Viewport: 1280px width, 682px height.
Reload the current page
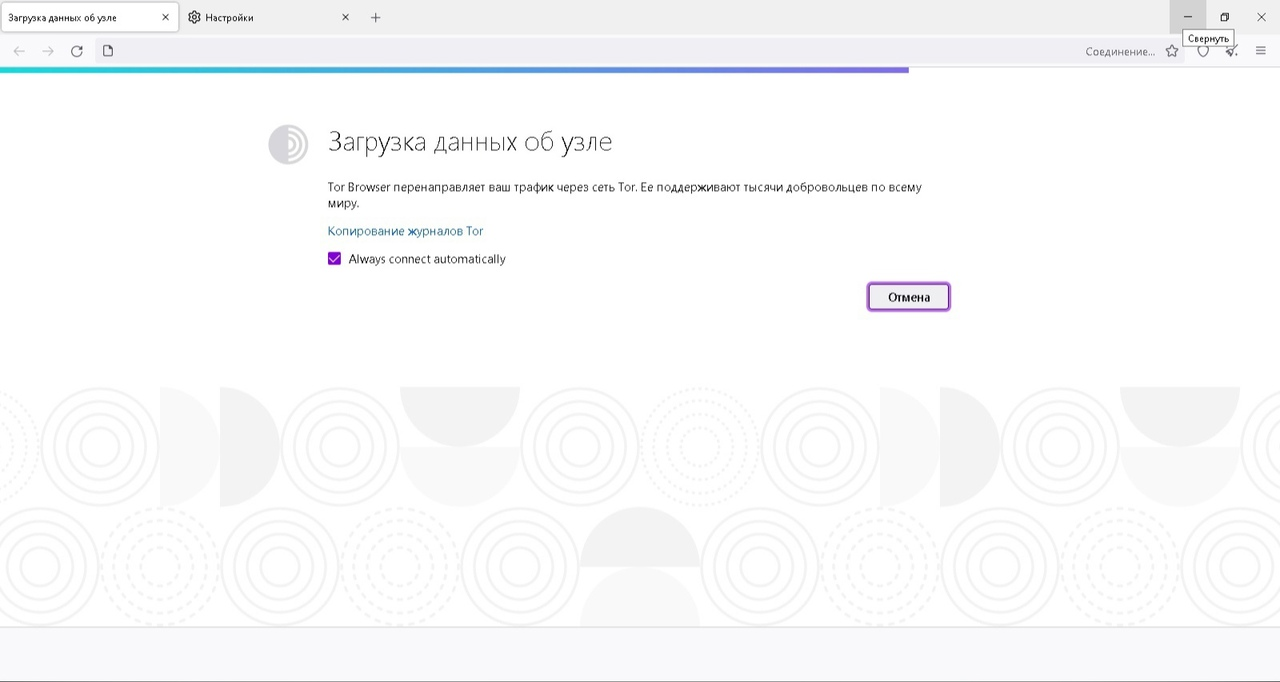point(77,51)
